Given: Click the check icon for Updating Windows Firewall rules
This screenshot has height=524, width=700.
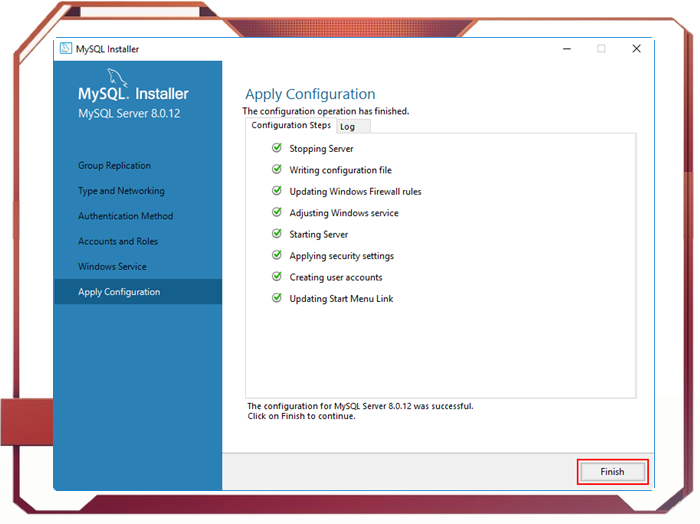Looking at the screenshot, I should 276,191.
